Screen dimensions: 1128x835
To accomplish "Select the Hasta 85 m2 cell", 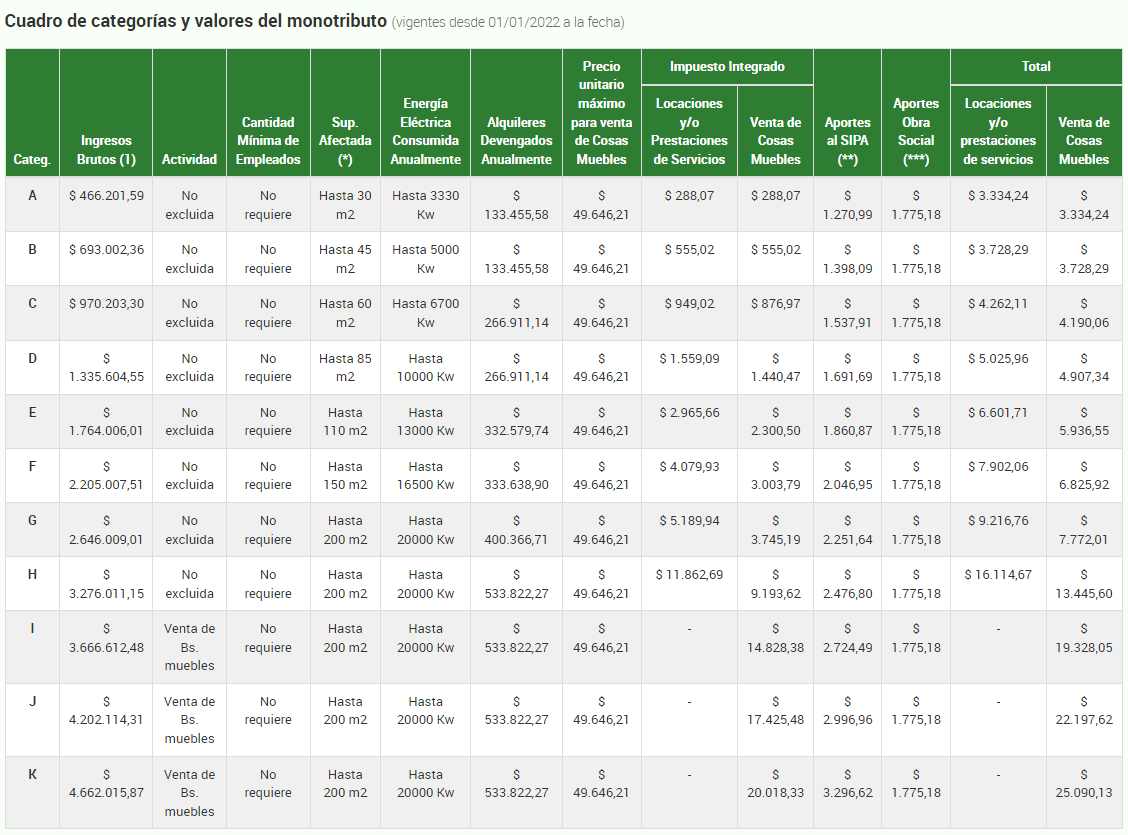I will point(345,367).
